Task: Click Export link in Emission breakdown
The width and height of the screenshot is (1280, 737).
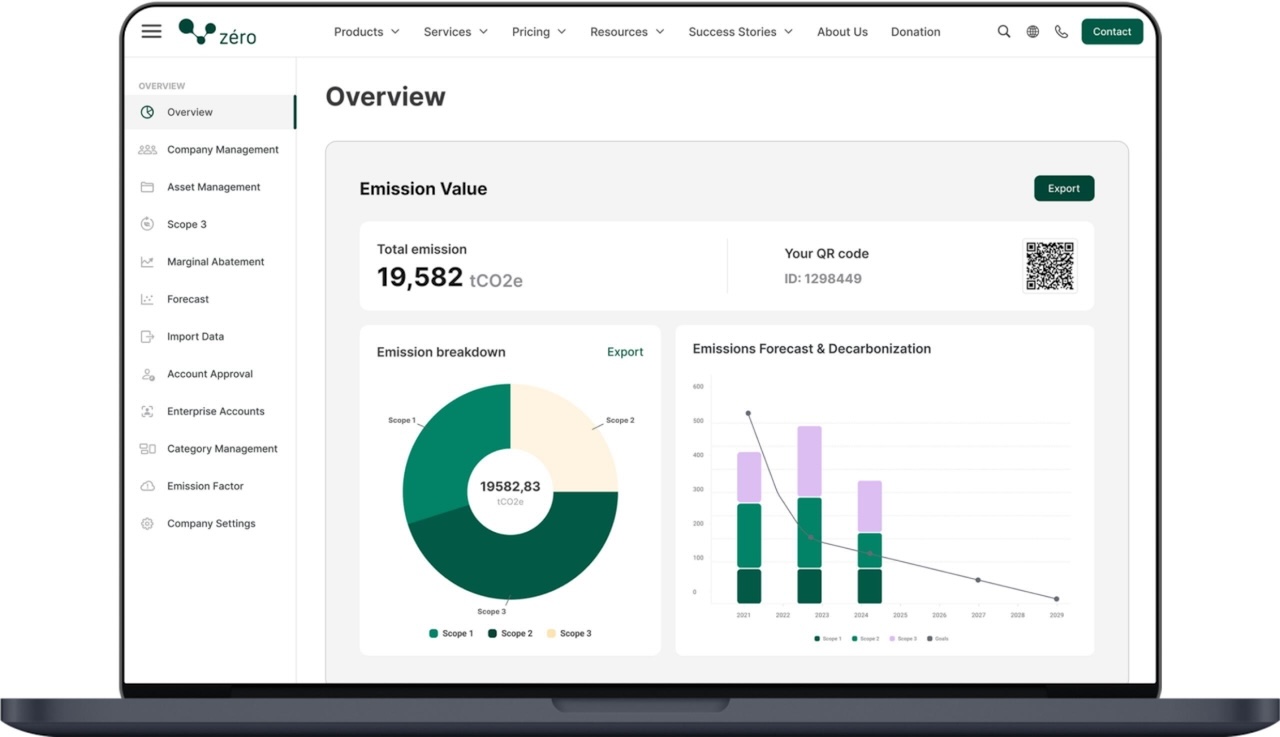Action: point(625,352)
